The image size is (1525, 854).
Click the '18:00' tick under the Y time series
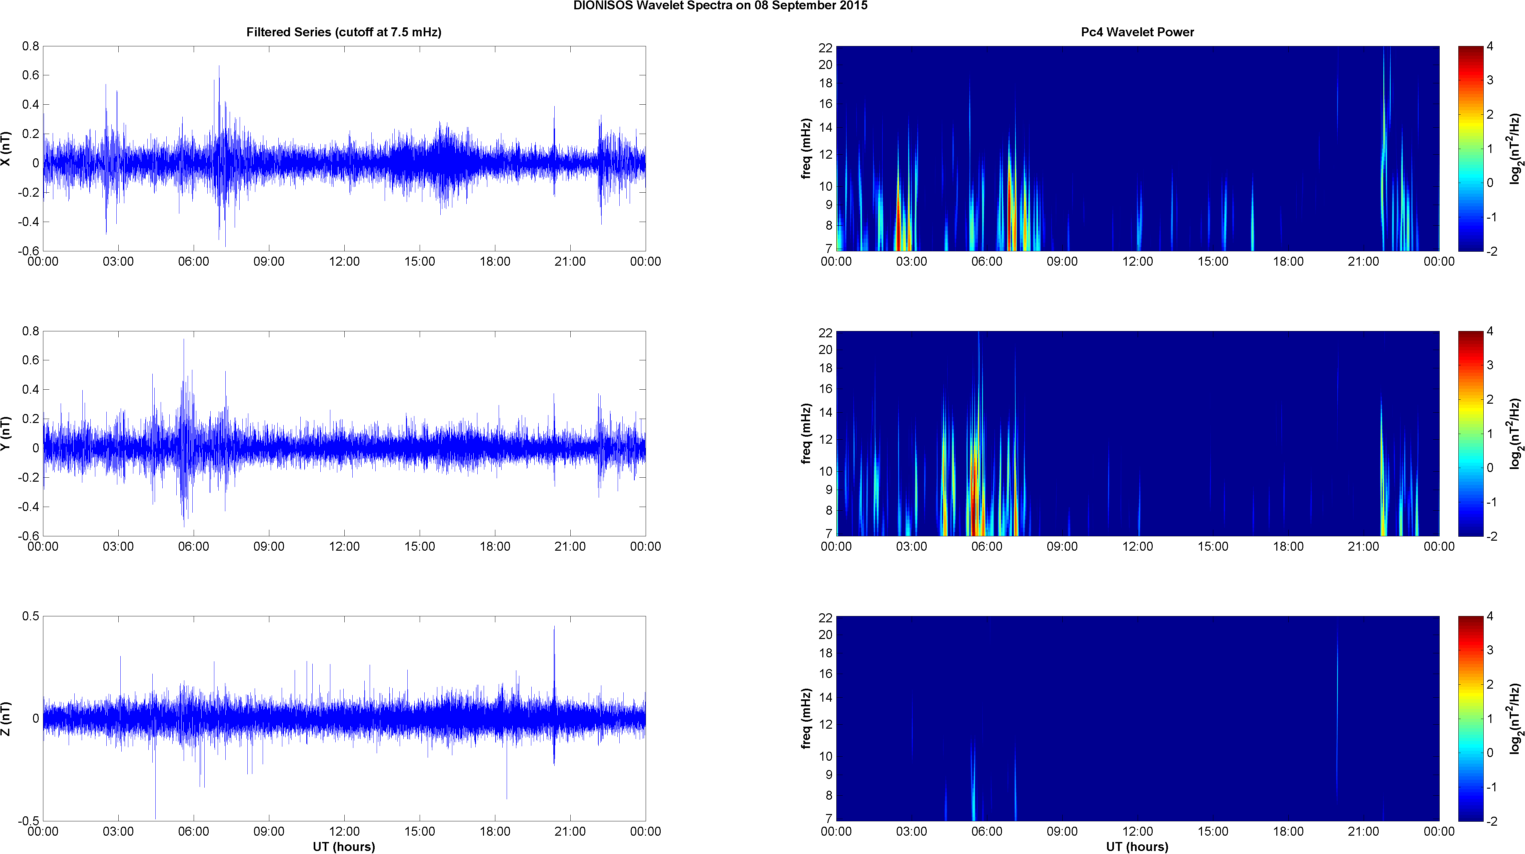click(495, 547)
